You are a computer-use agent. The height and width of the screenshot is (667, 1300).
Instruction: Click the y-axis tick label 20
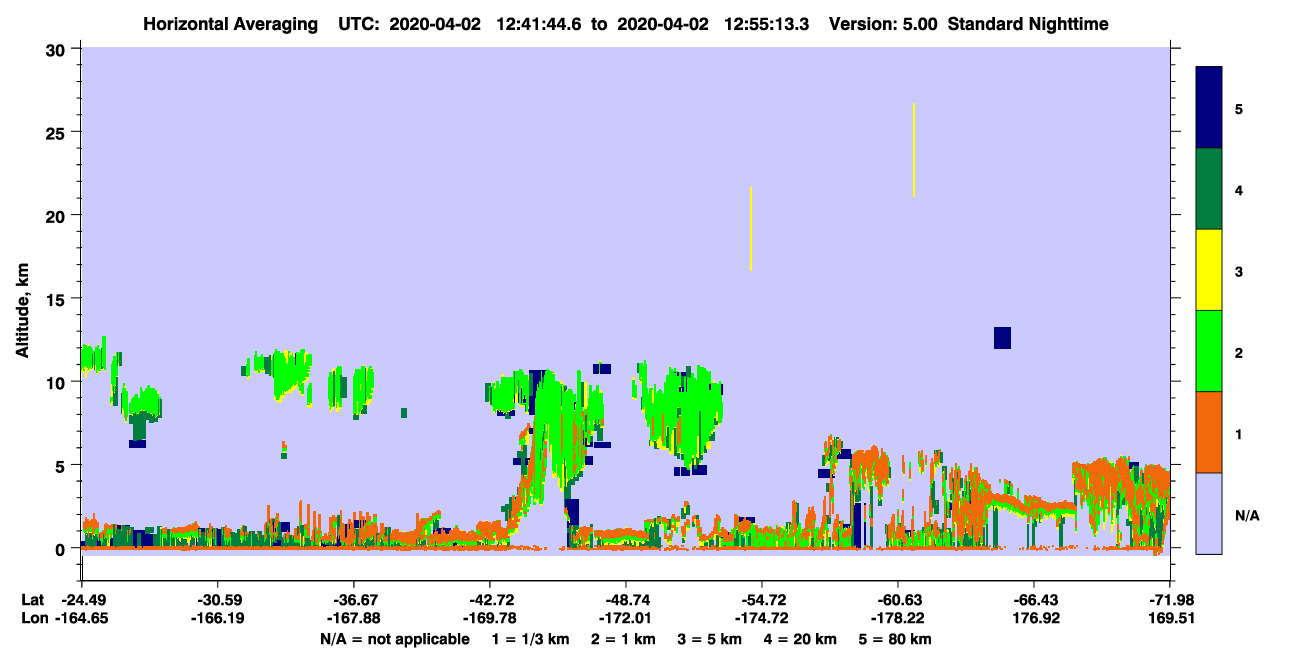pyautogui.click(x=57, y=216)
